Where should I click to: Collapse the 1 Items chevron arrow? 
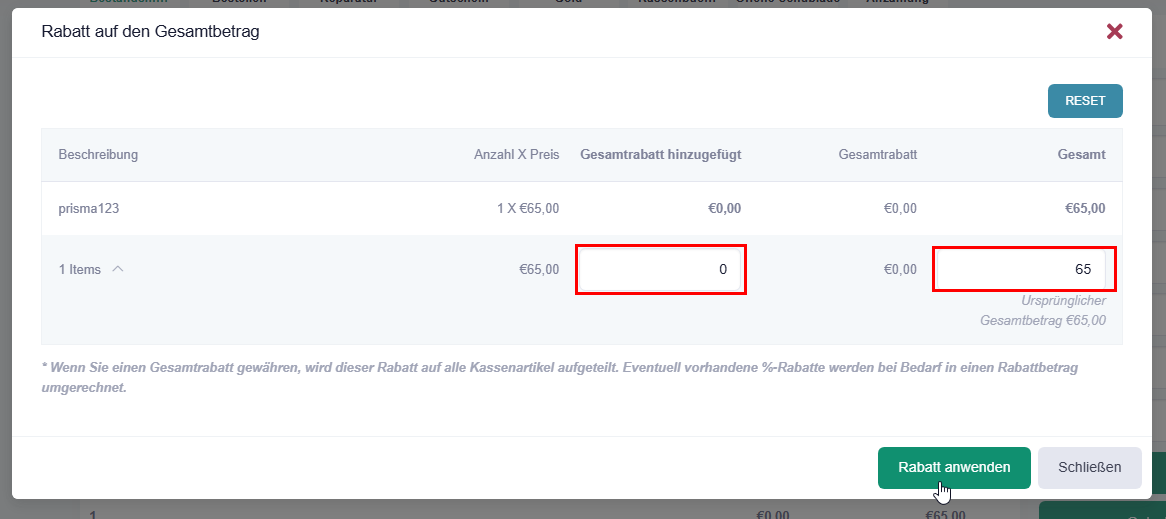(117, 269)
